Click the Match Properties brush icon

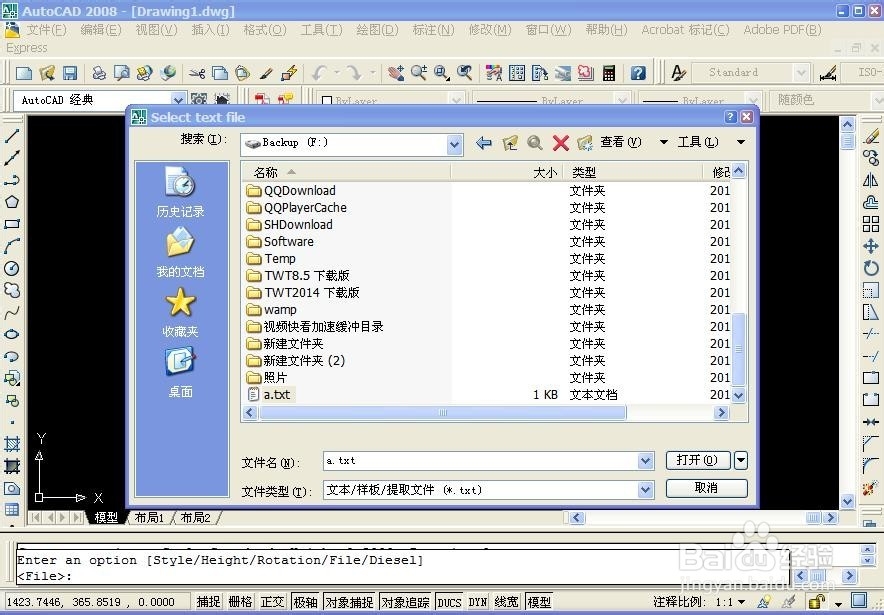(266, 73)
